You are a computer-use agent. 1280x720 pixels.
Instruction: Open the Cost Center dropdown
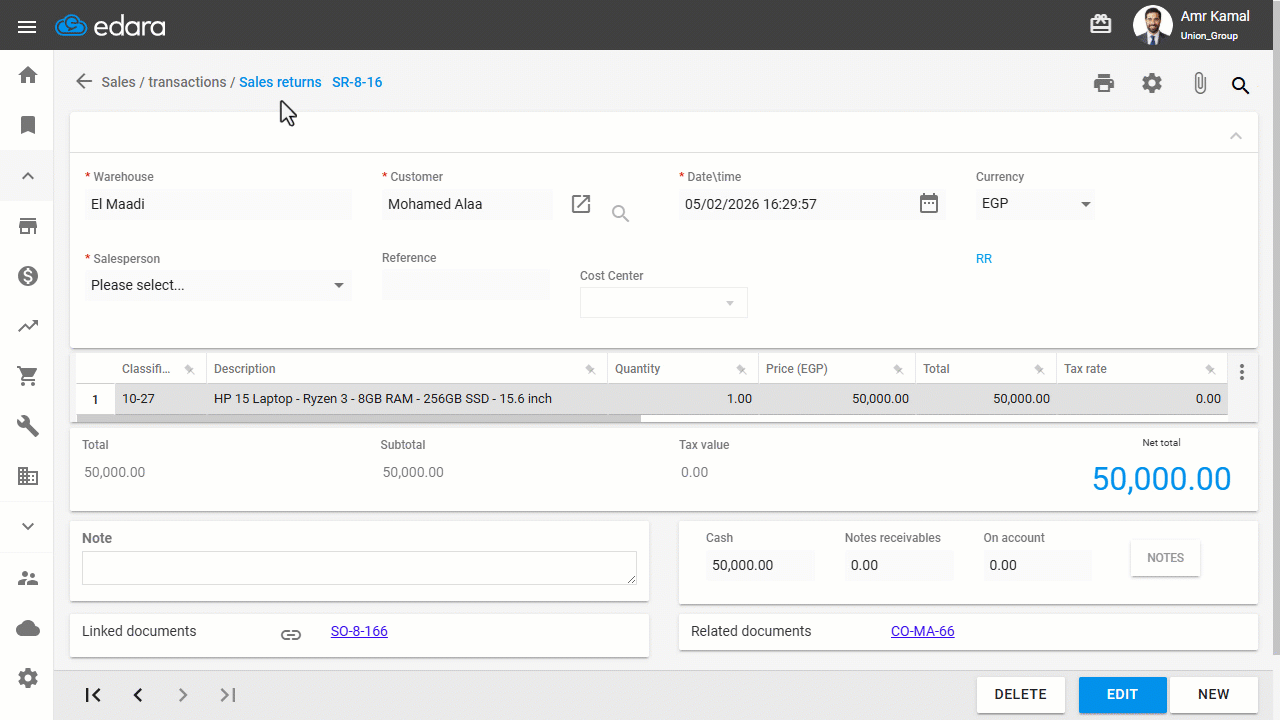(x=664, y=303)
